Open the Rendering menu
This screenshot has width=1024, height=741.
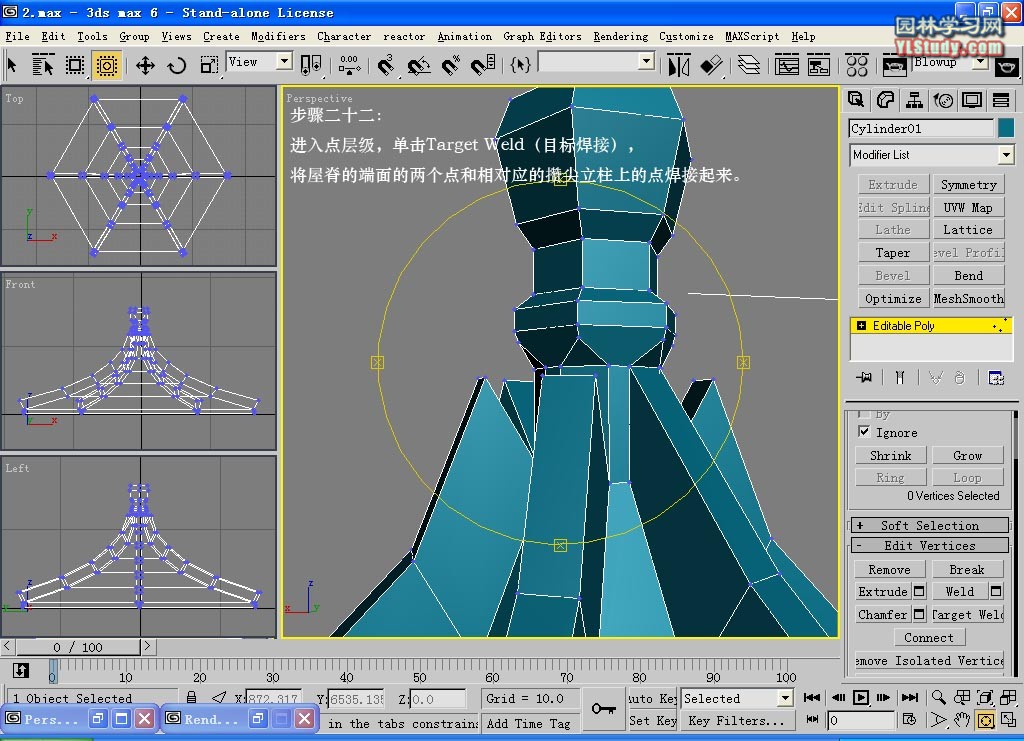point(620,36)
